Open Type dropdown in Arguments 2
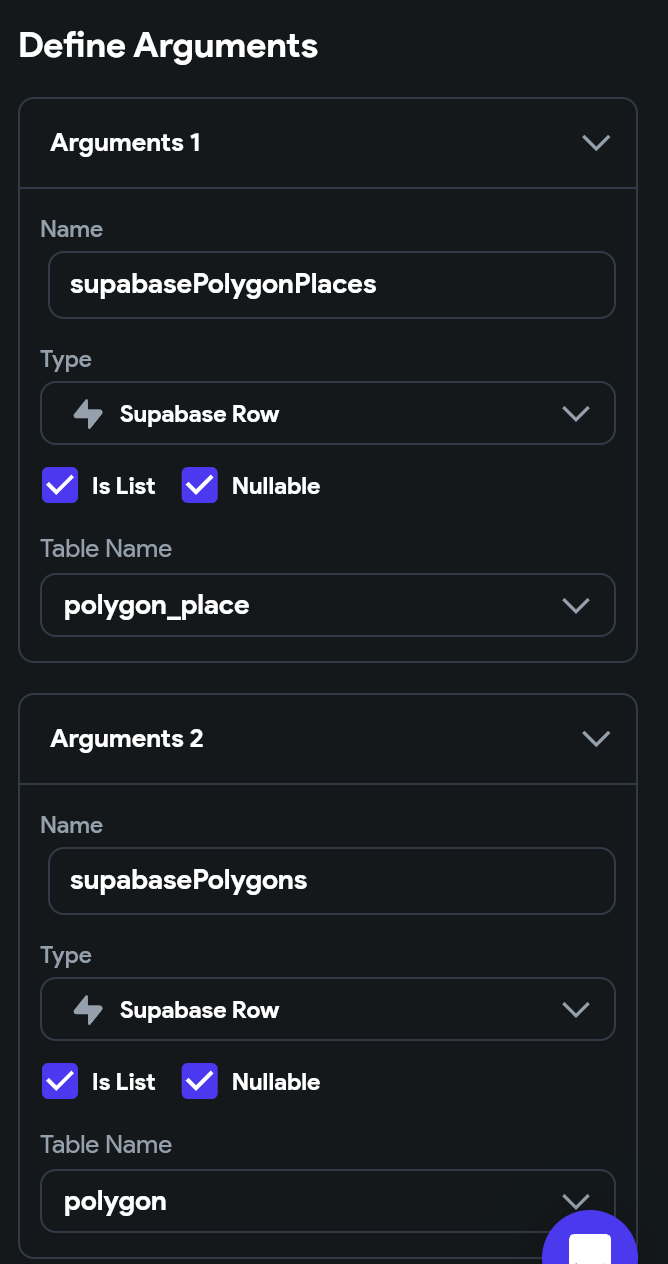 (327, 1010)
